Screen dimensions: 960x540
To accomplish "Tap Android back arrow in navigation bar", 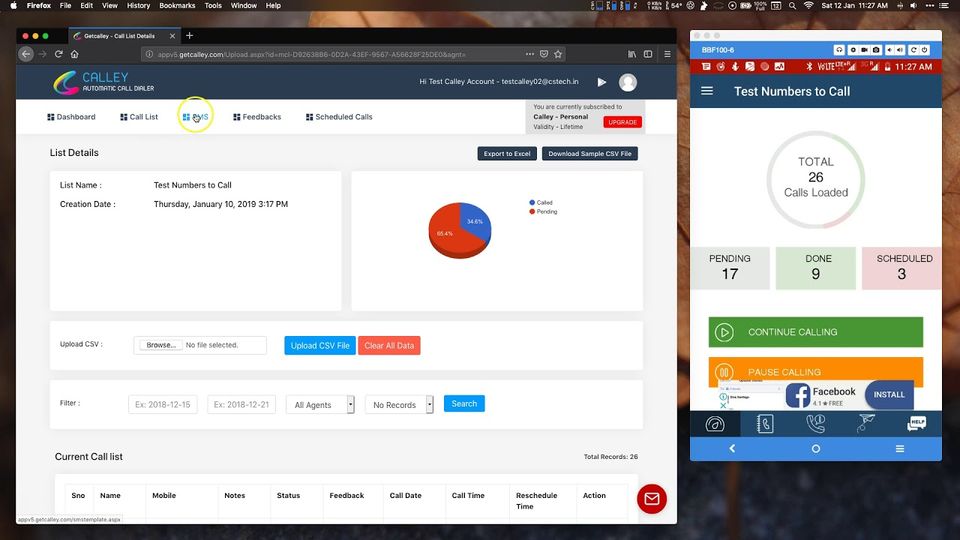I will (x=732, y=449).
